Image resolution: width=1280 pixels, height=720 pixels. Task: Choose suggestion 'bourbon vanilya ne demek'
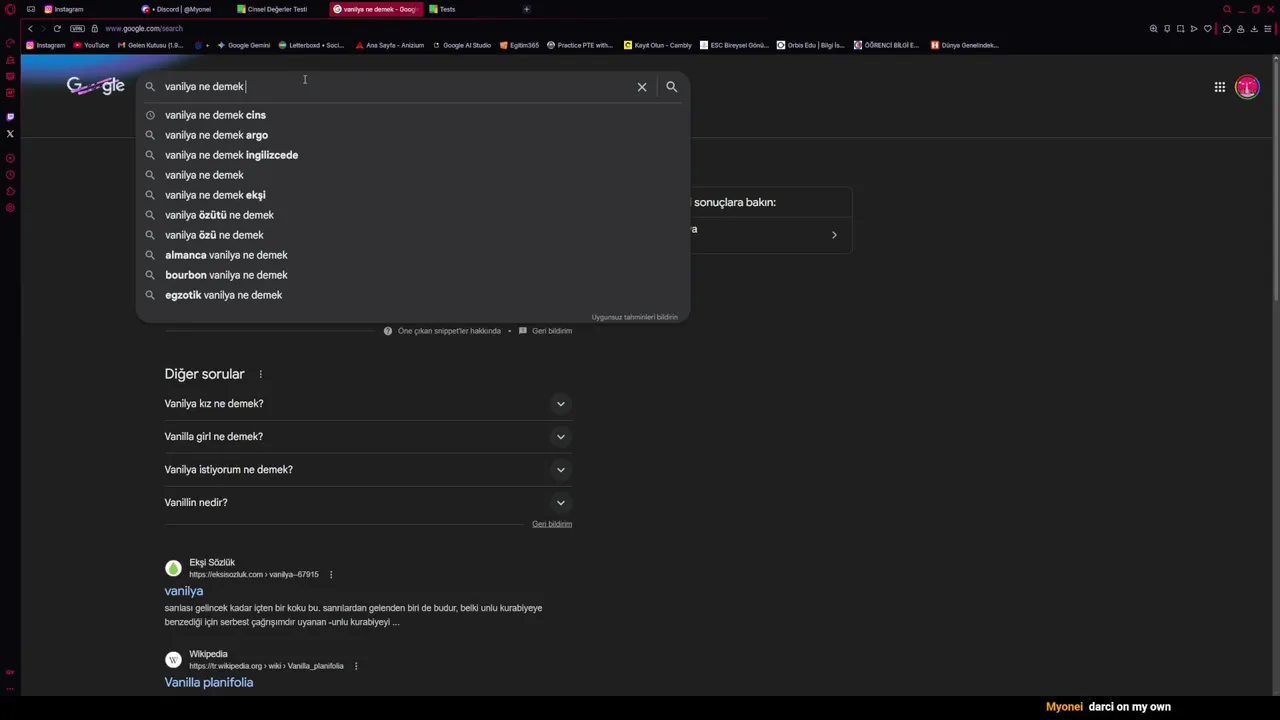tap(412, 275)
